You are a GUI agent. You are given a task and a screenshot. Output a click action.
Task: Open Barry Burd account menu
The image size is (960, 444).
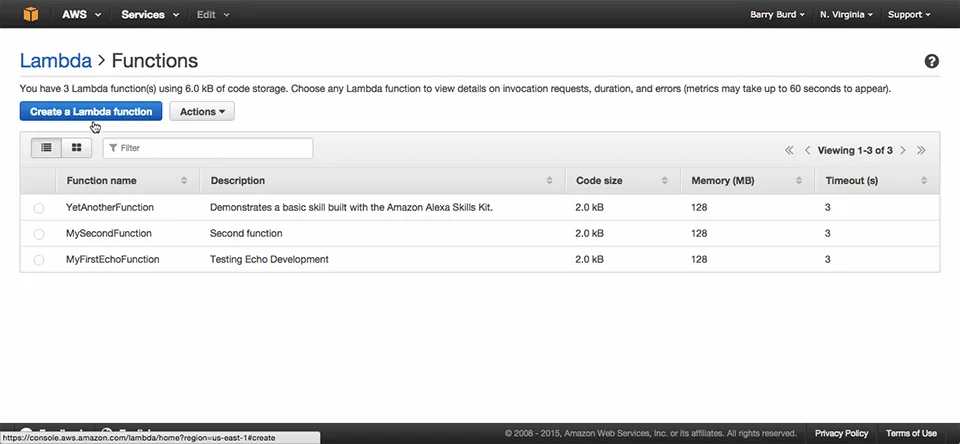point(777,14)
